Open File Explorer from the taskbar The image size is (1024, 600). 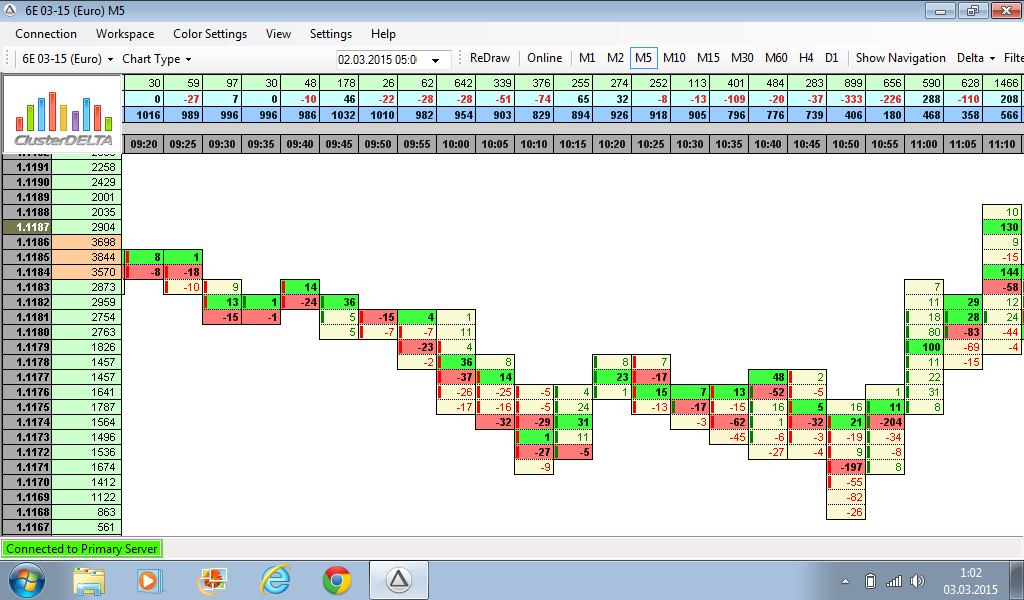pos(89,580)
